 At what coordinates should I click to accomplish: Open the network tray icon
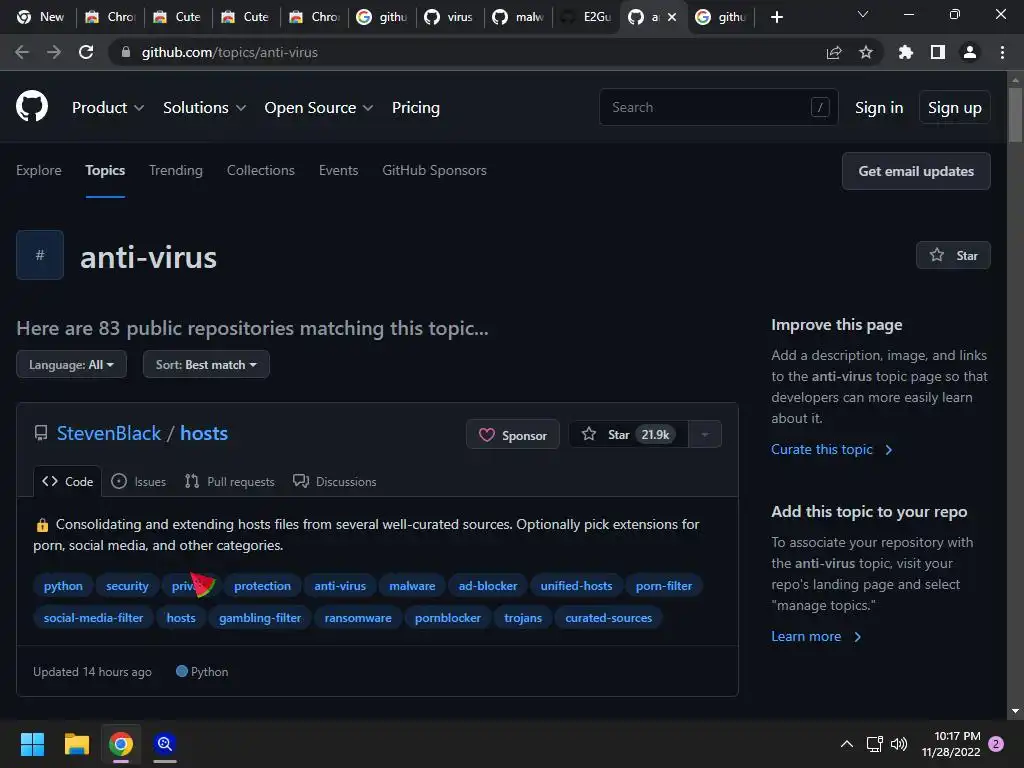tap(874, 744)
